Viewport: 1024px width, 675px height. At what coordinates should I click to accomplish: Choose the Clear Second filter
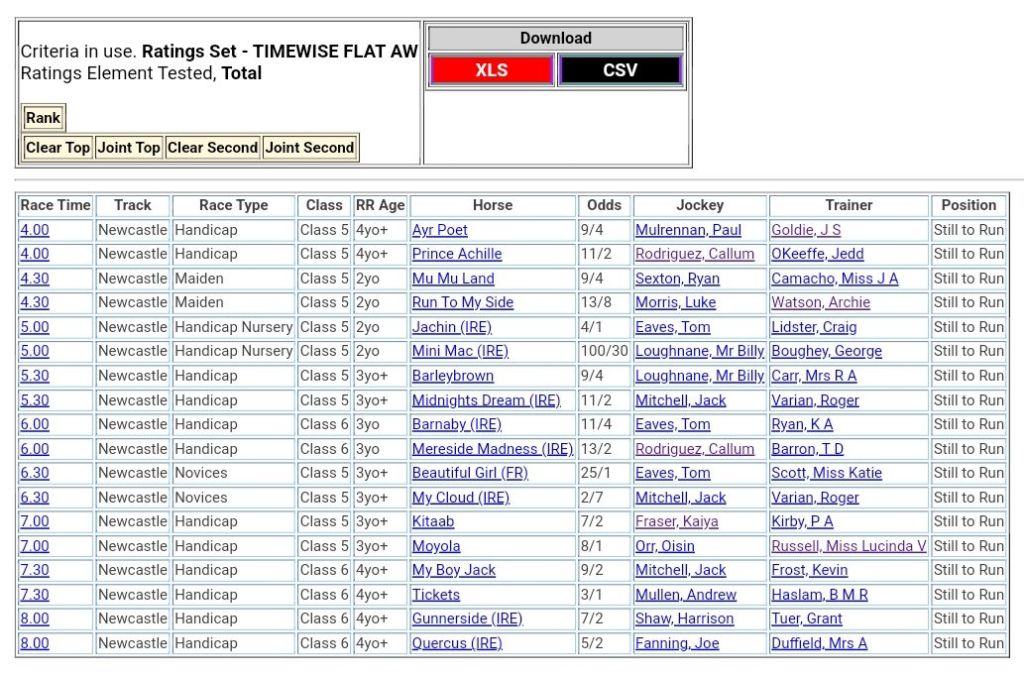[x=212, y=147]
